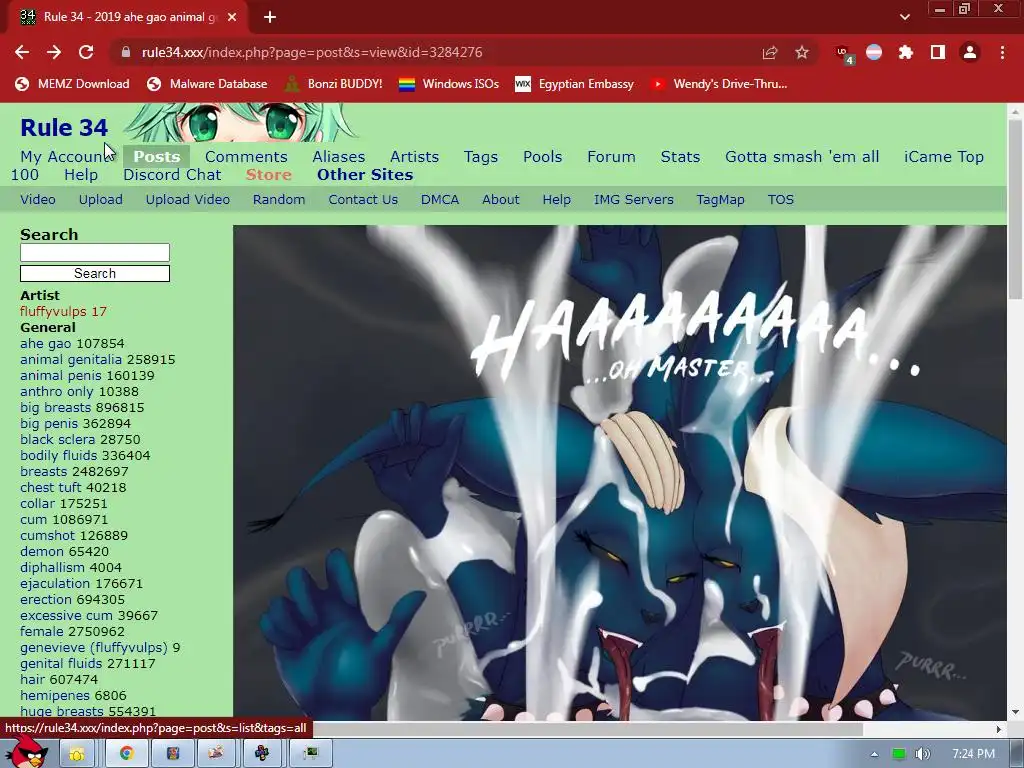Screen dimensions: 1024x768
Task: Open the Tags page
Action: 481,157
